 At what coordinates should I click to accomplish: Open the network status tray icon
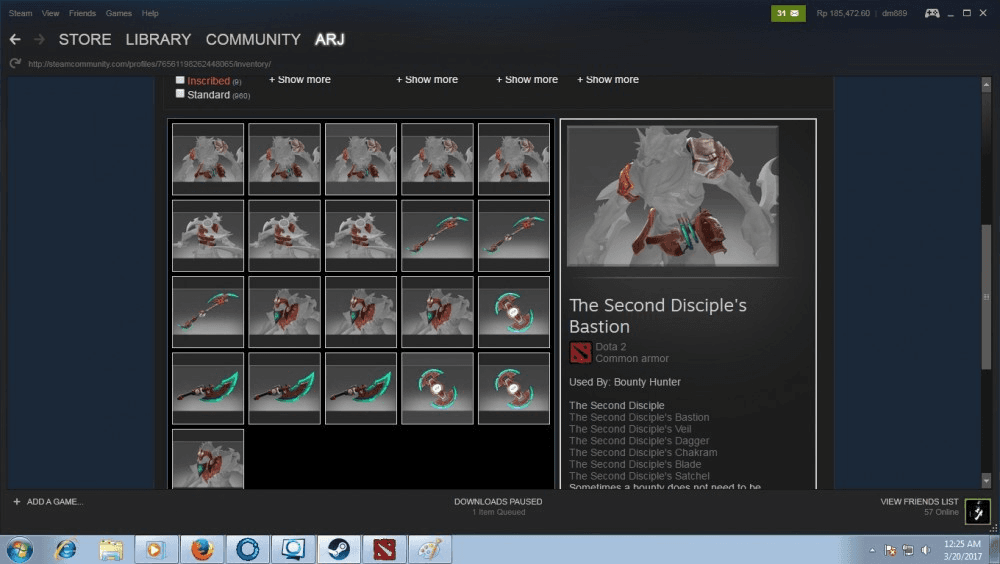[908, 550]
